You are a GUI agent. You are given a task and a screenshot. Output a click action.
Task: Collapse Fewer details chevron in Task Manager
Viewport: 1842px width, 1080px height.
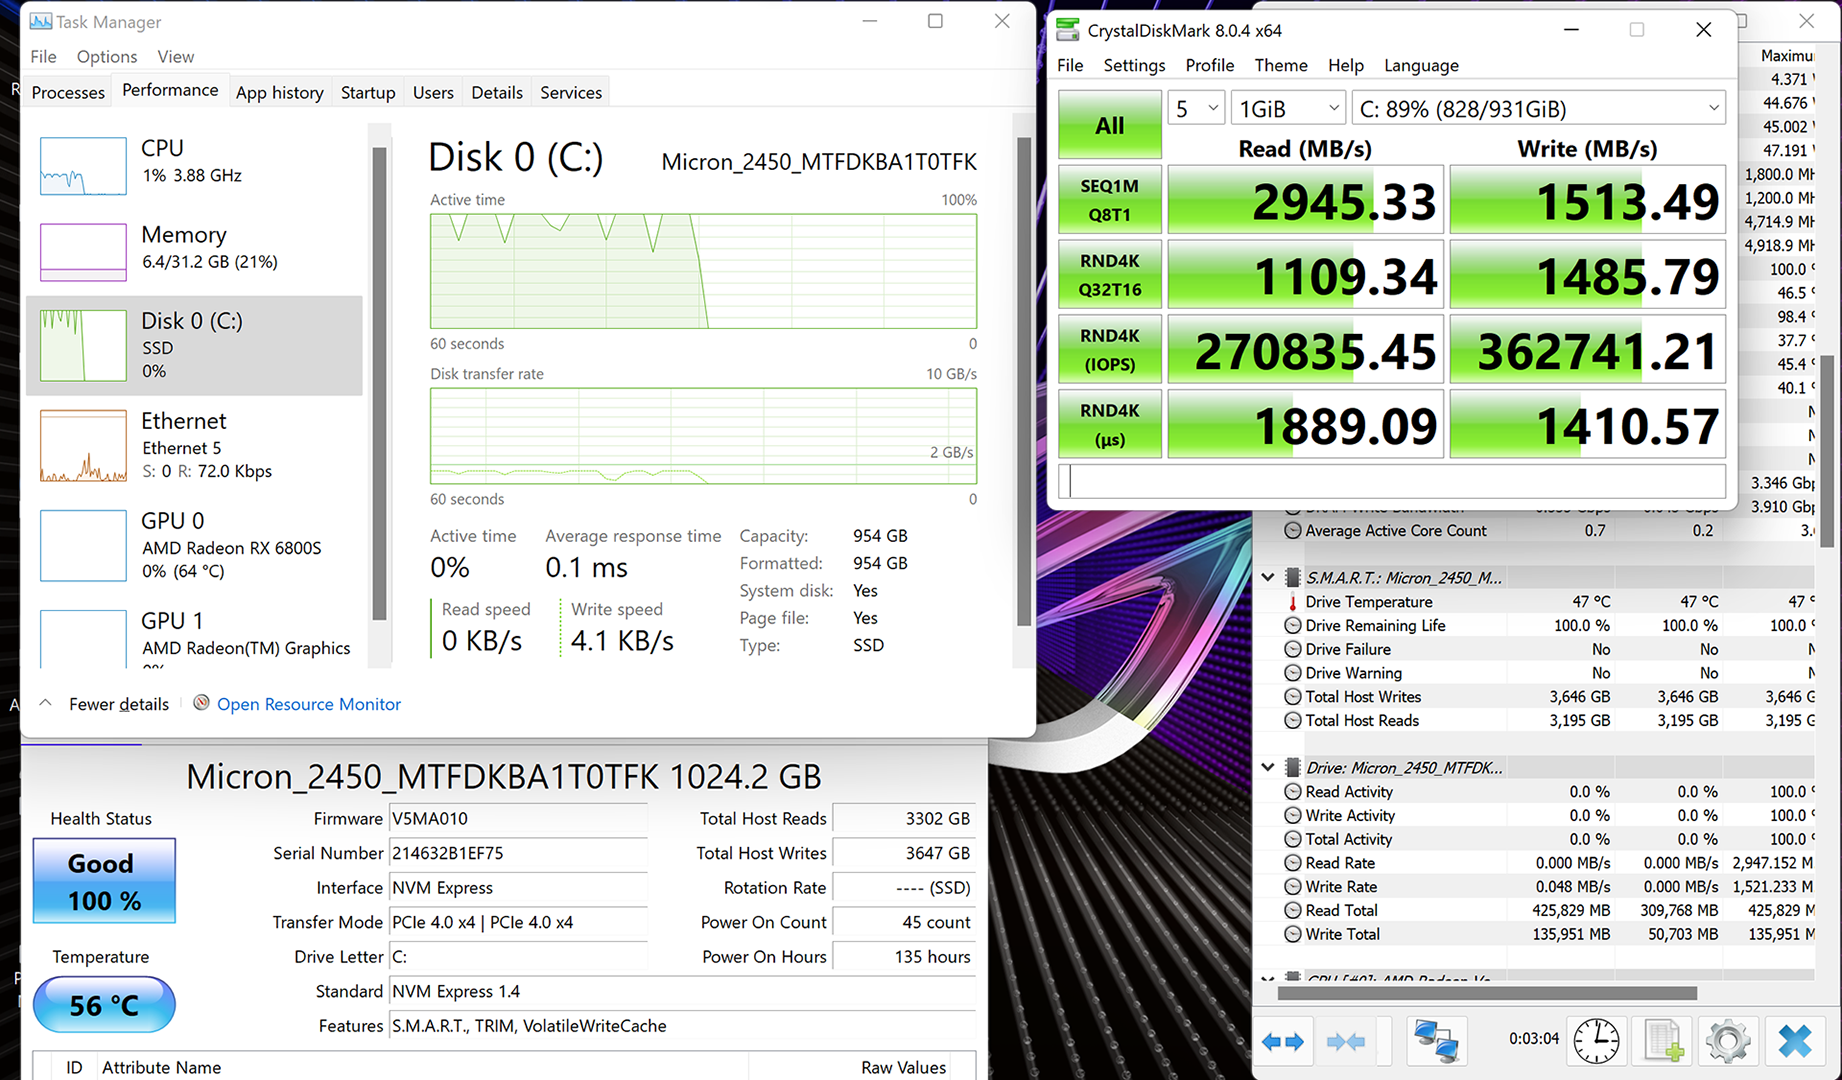pos(46,703)
